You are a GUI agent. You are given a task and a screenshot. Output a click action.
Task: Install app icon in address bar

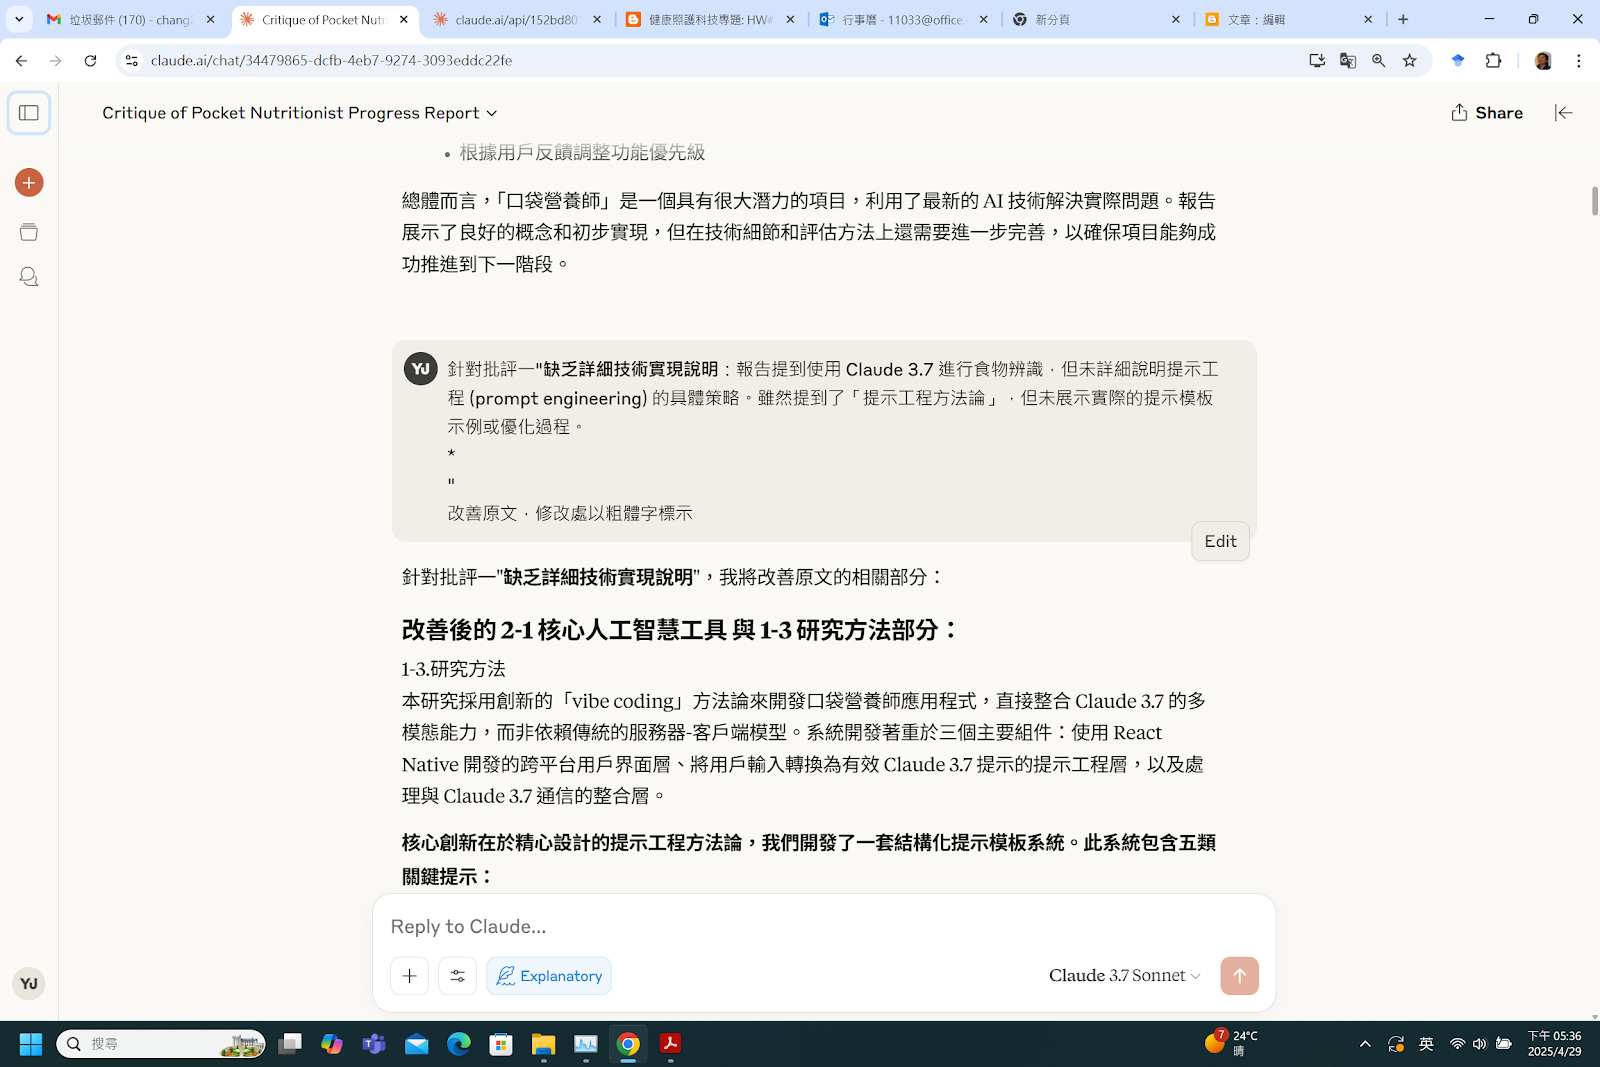[1317, 61]
